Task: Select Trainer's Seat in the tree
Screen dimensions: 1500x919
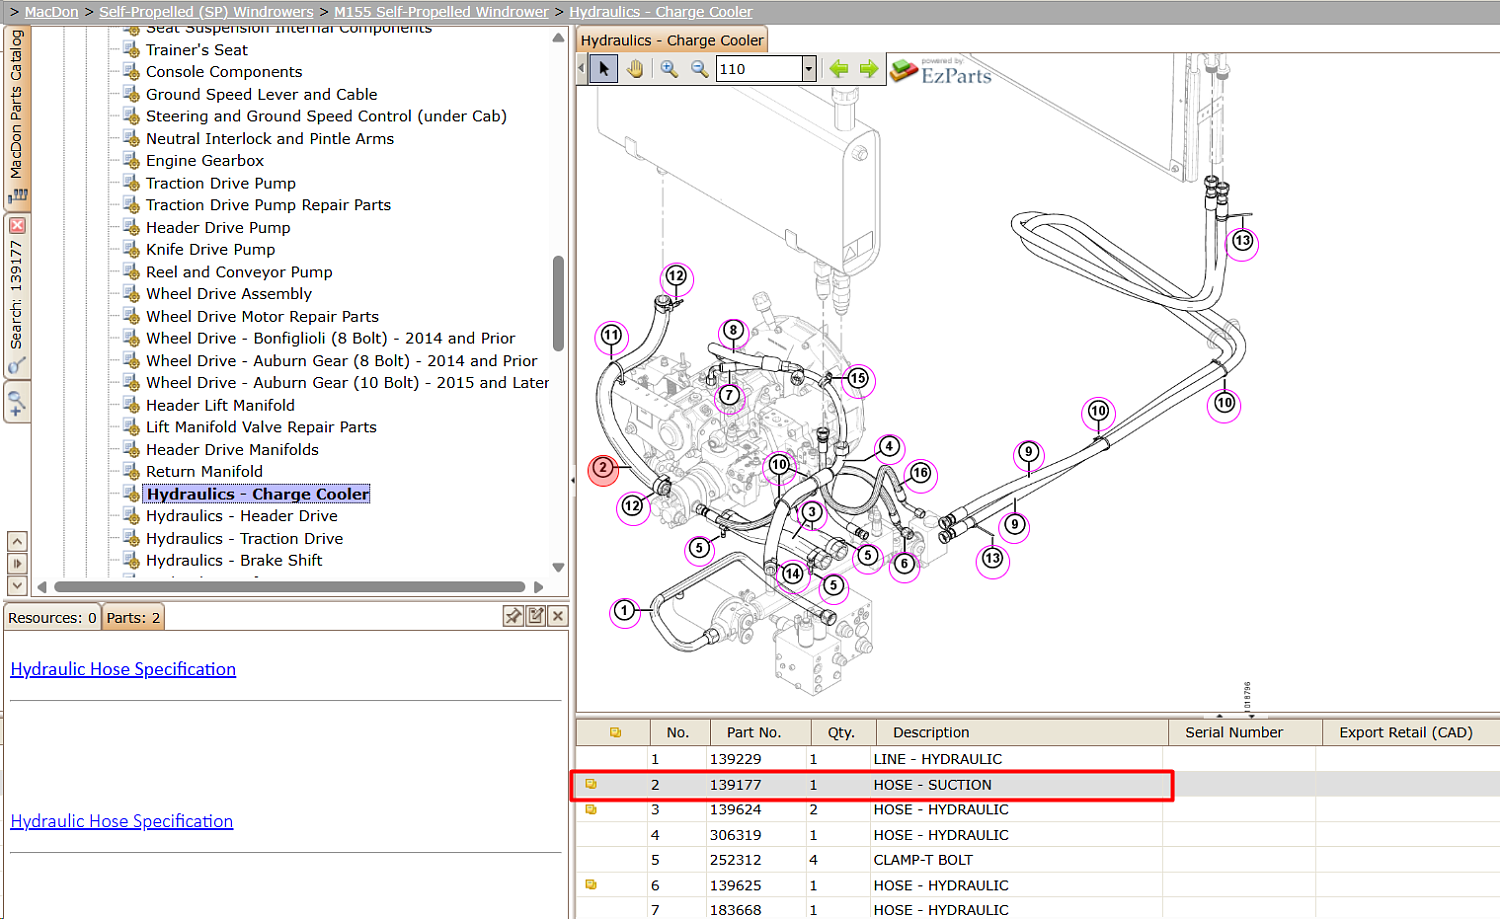Action: pyautogui.click(x=197, y=50)
